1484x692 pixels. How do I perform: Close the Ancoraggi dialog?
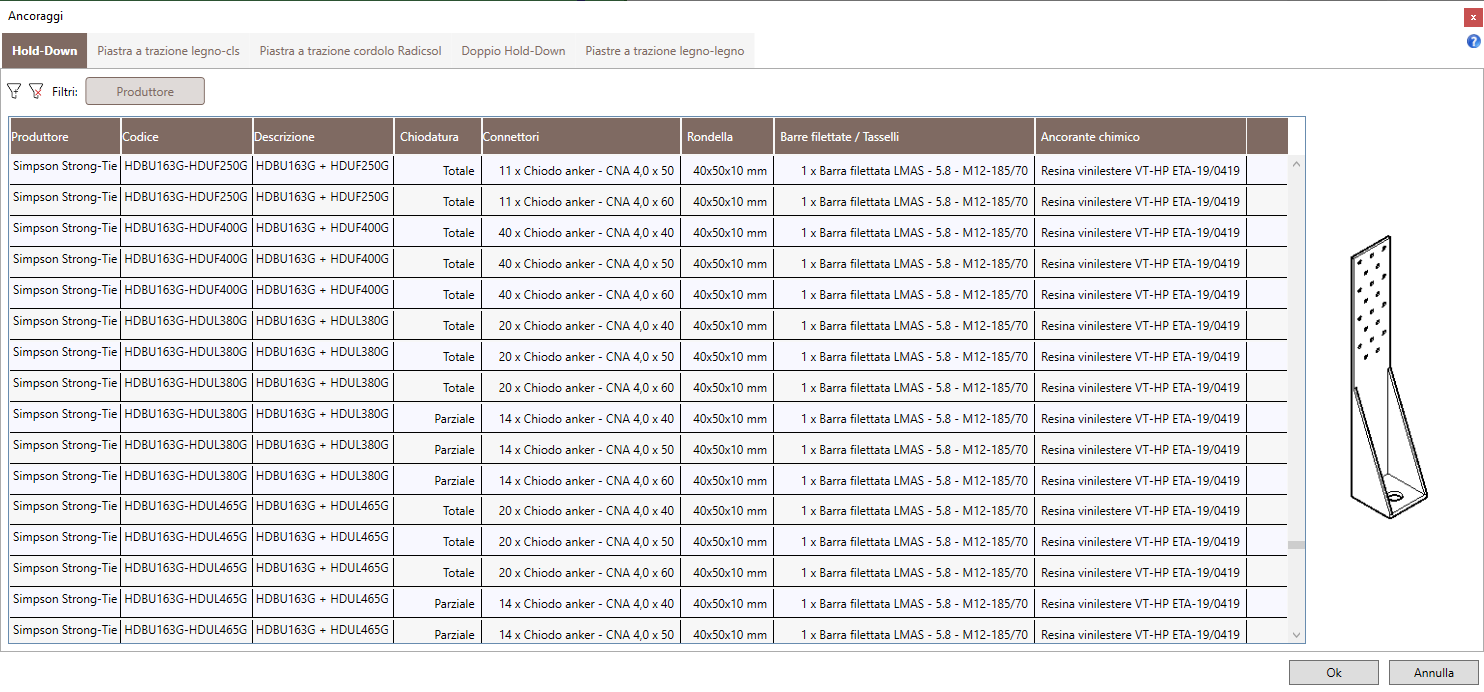(1473, 17)
